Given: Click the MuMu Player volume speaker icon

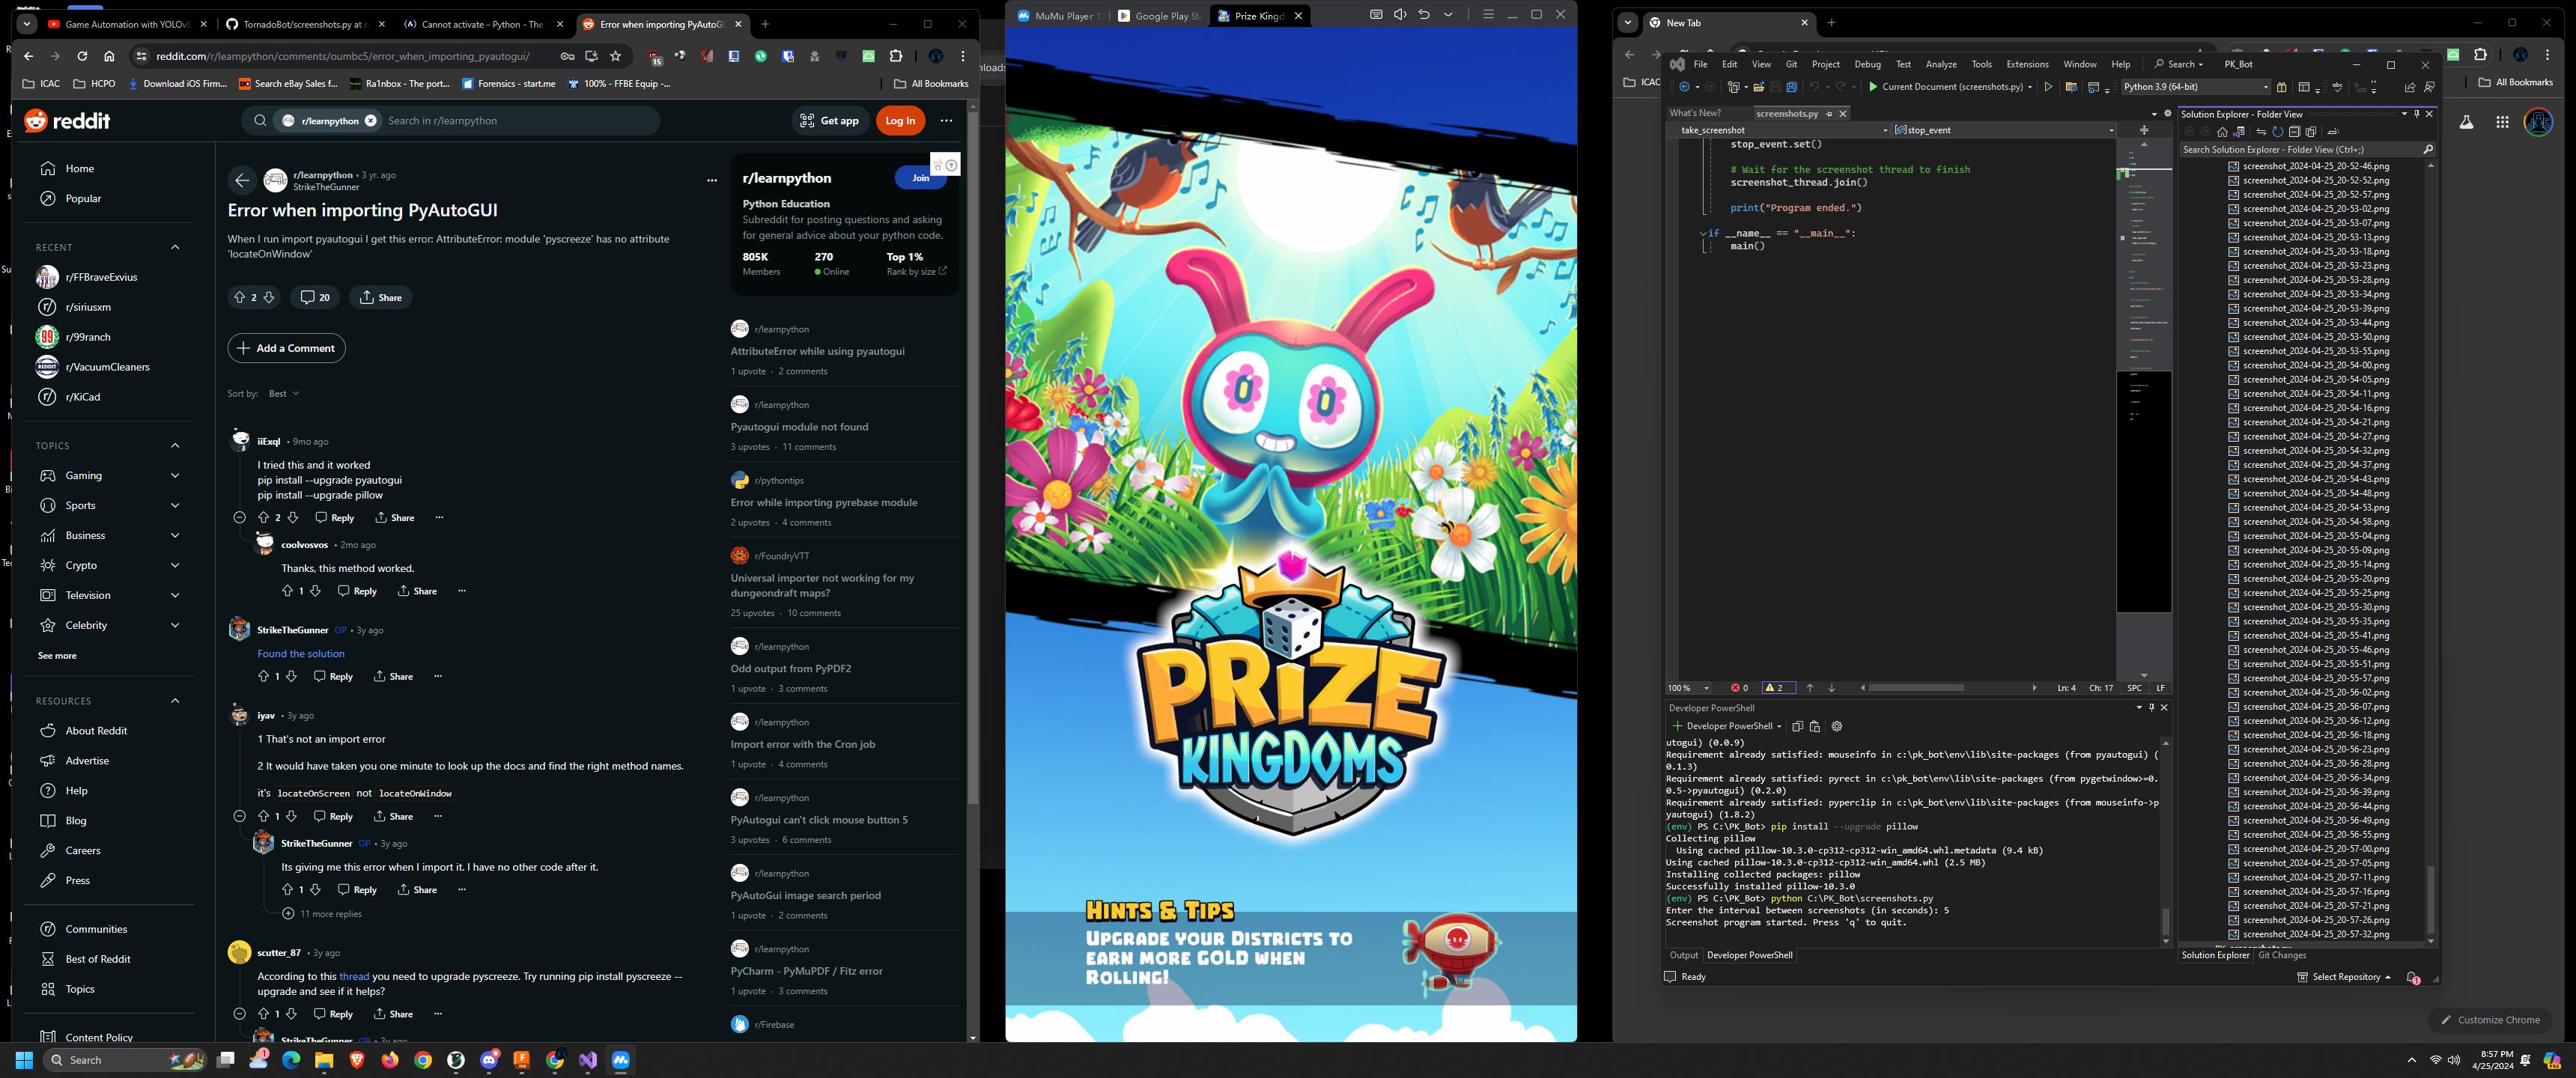Looking at the screenshot, I should 1400,15.
